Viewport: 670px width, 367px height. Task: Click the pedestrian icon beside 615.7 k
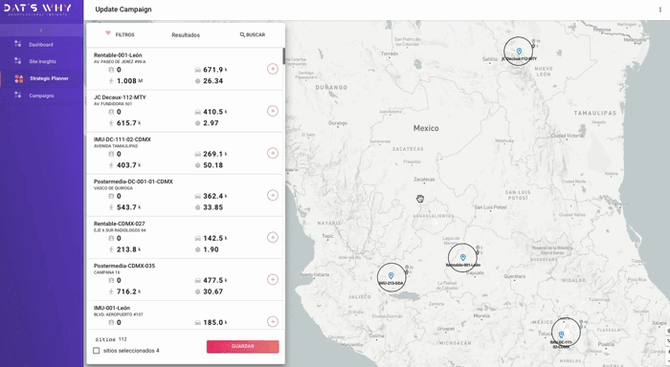coord(111,123)
